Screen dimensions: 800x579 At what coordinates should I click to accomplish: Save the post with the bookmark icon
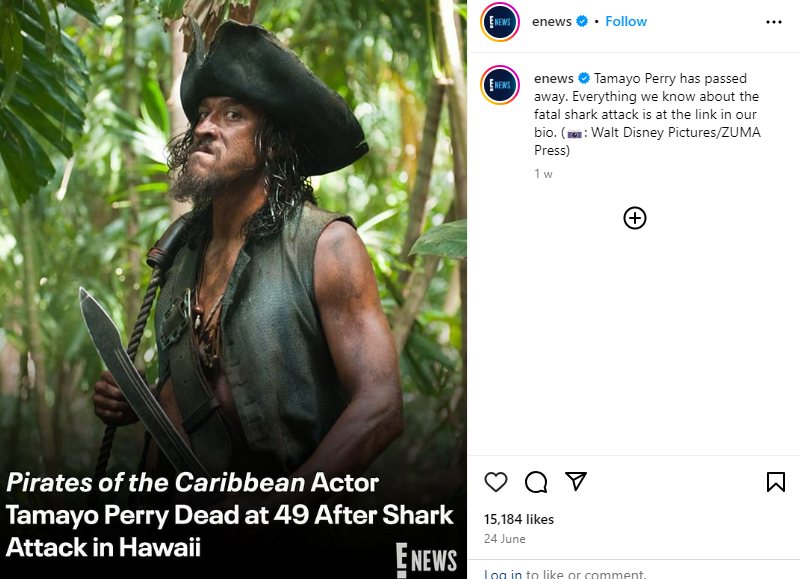775,482
